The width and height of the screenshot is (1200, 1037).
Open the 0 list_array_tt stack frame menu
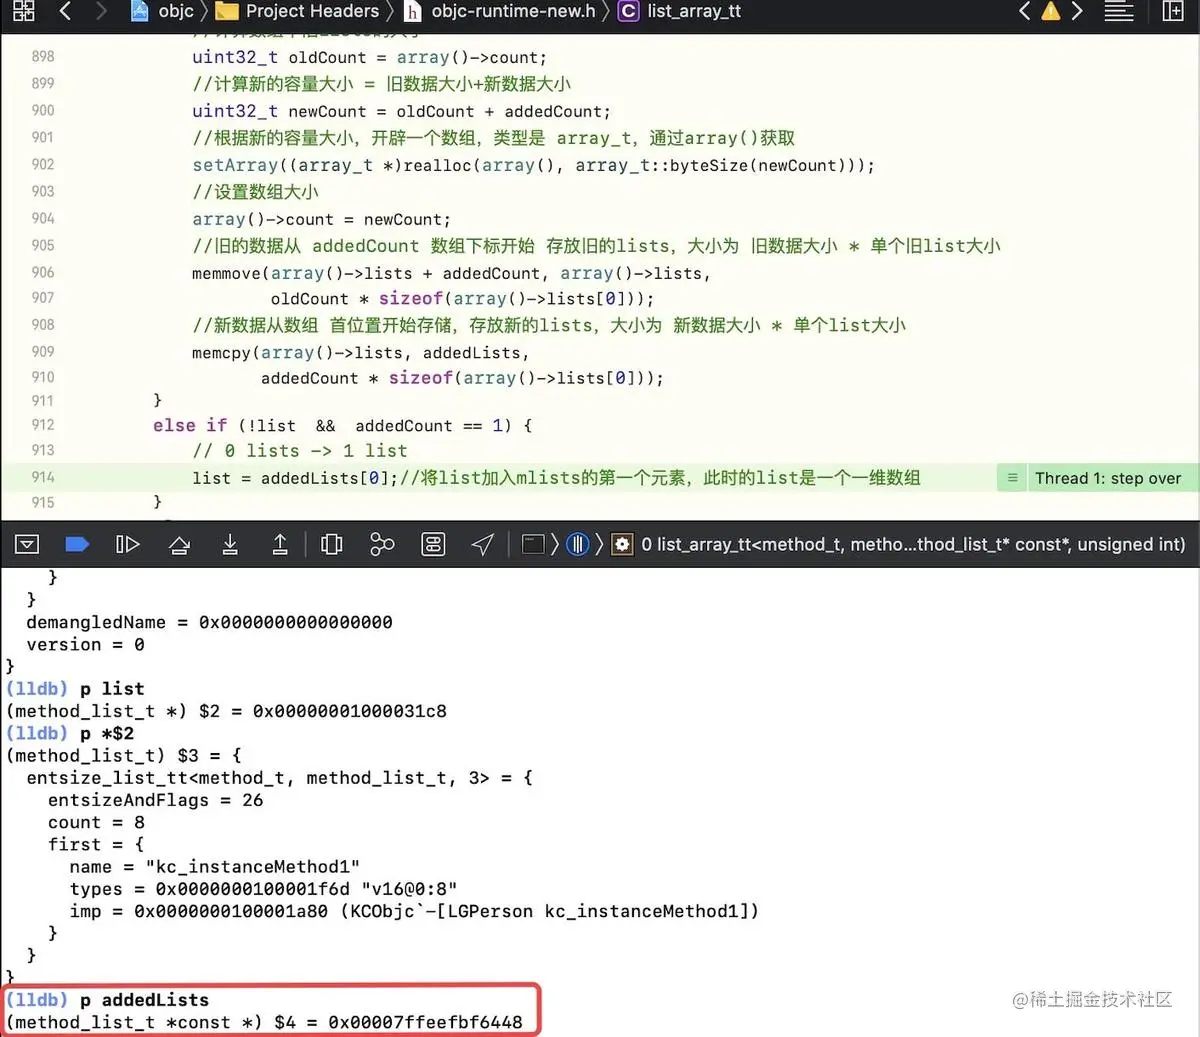click(913, 544)
